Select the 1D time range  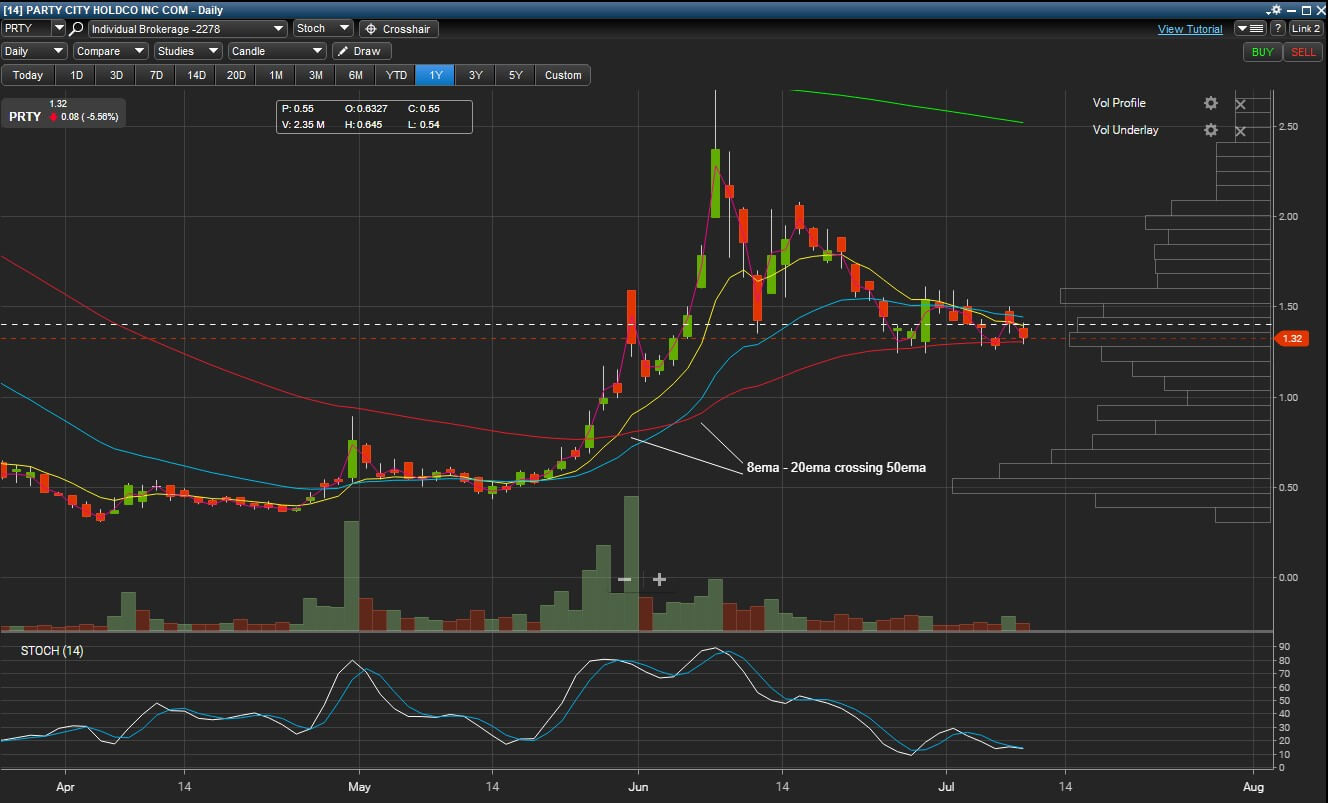[76, 75]
